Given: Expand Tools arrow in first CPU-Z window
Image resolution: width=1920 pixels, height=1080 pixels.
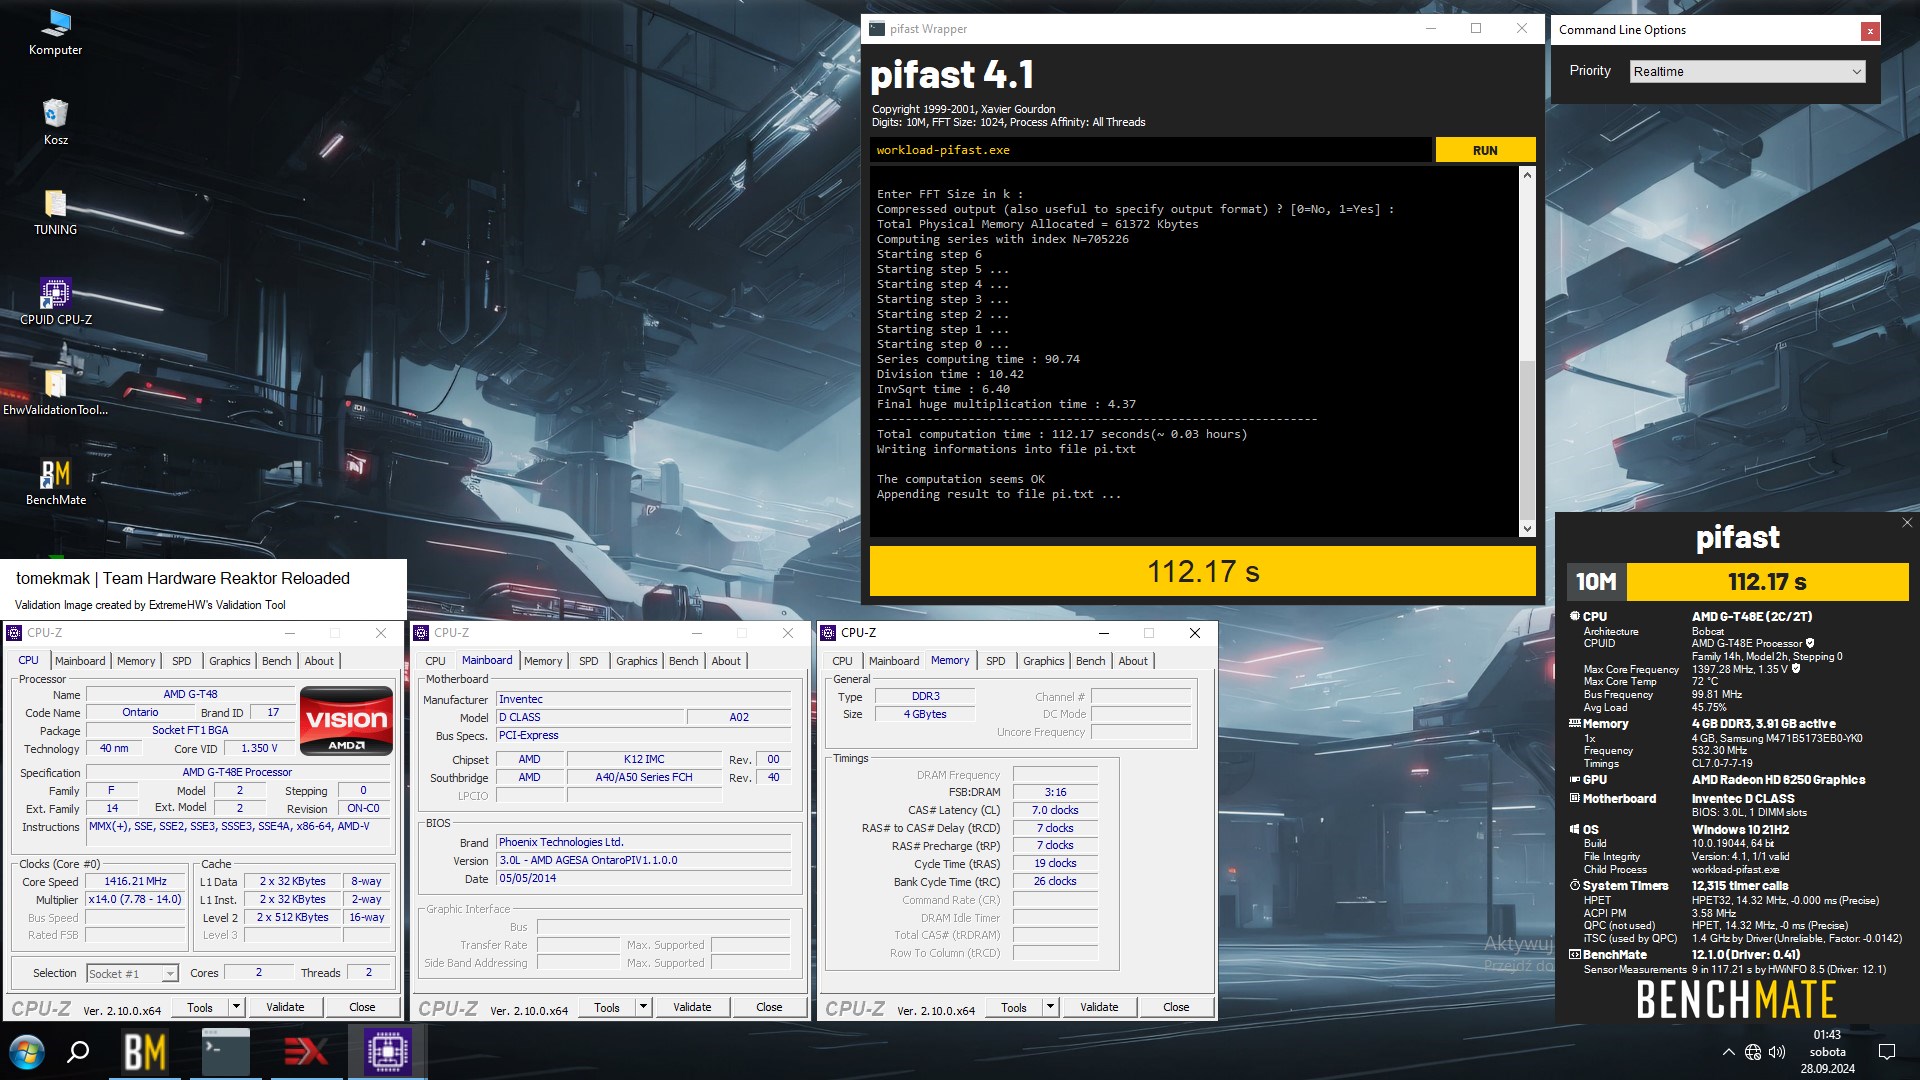Looking at the screenshot, I should pos(237,1007).
